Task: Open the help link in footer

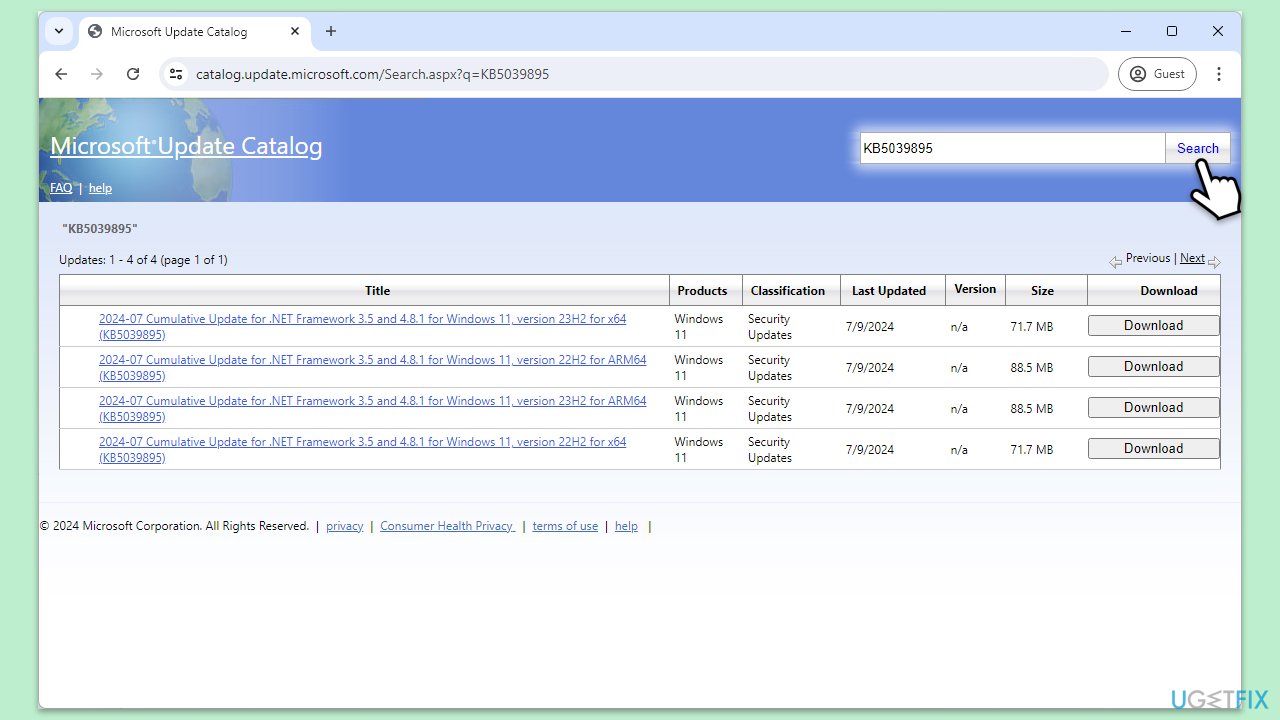Action: tap(626, 526)
